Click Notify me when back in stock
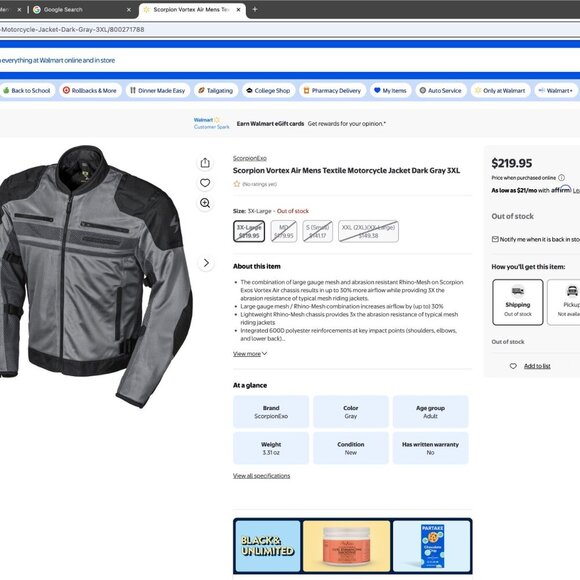This screenshot has width=580, height=580. pos(539,239)
